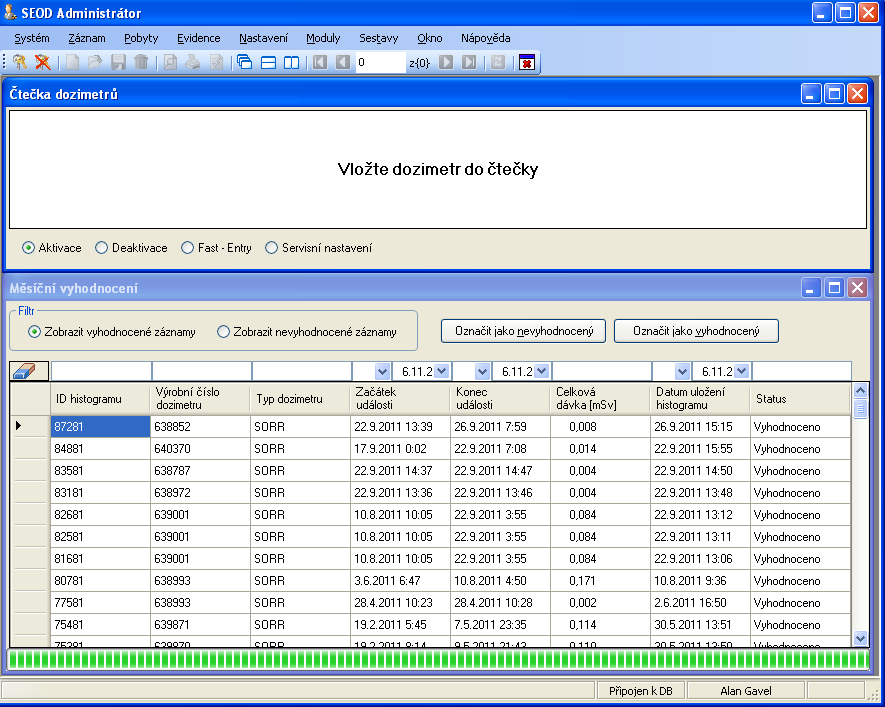Click the green progress bar
The width and height of the screenshot is (885, 707).
pos(438,659)
